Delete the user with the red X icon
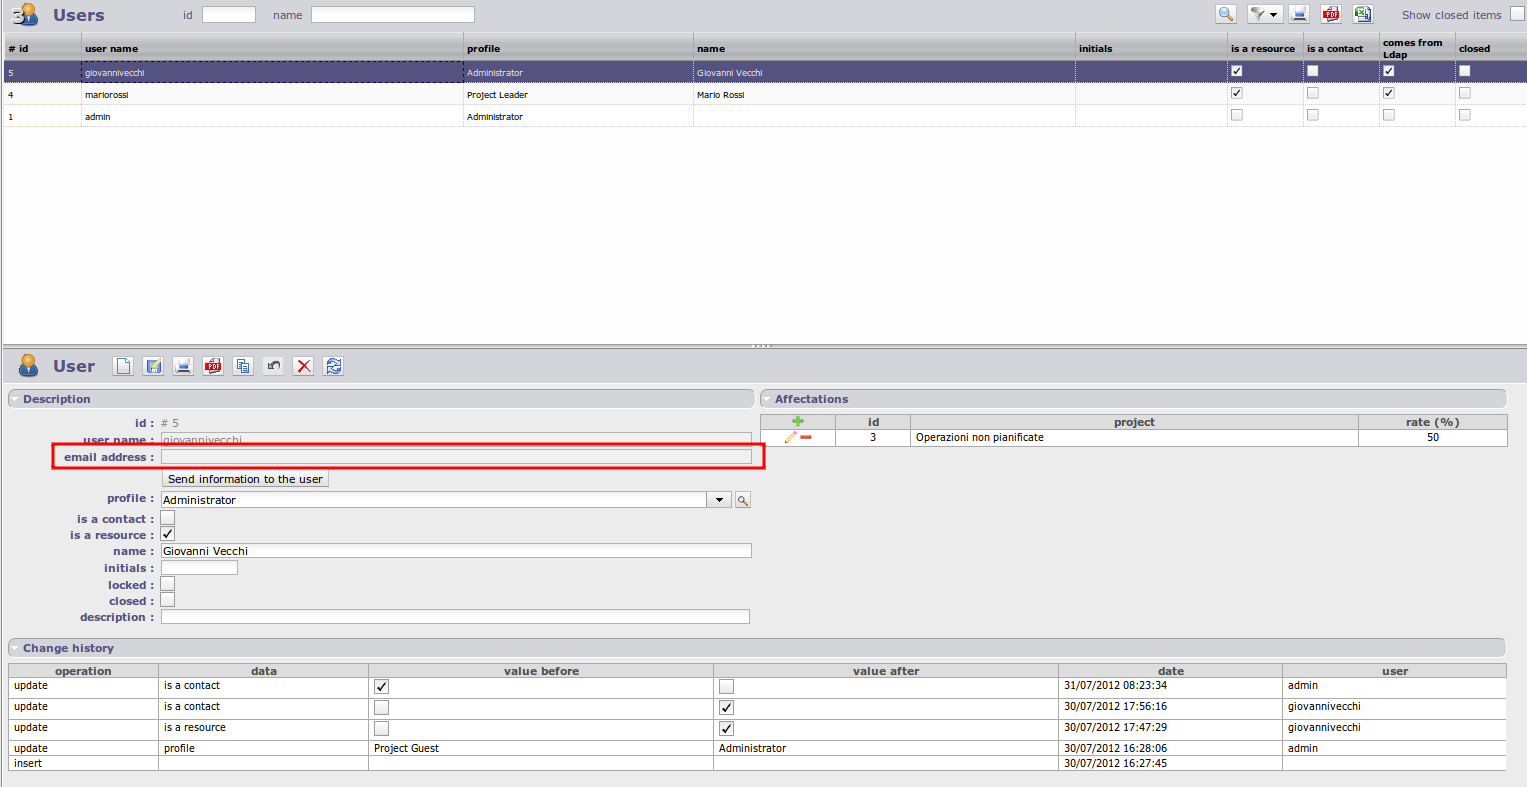Image resolution: width=1527 pixels, height=787 pixels. [304, 366]
